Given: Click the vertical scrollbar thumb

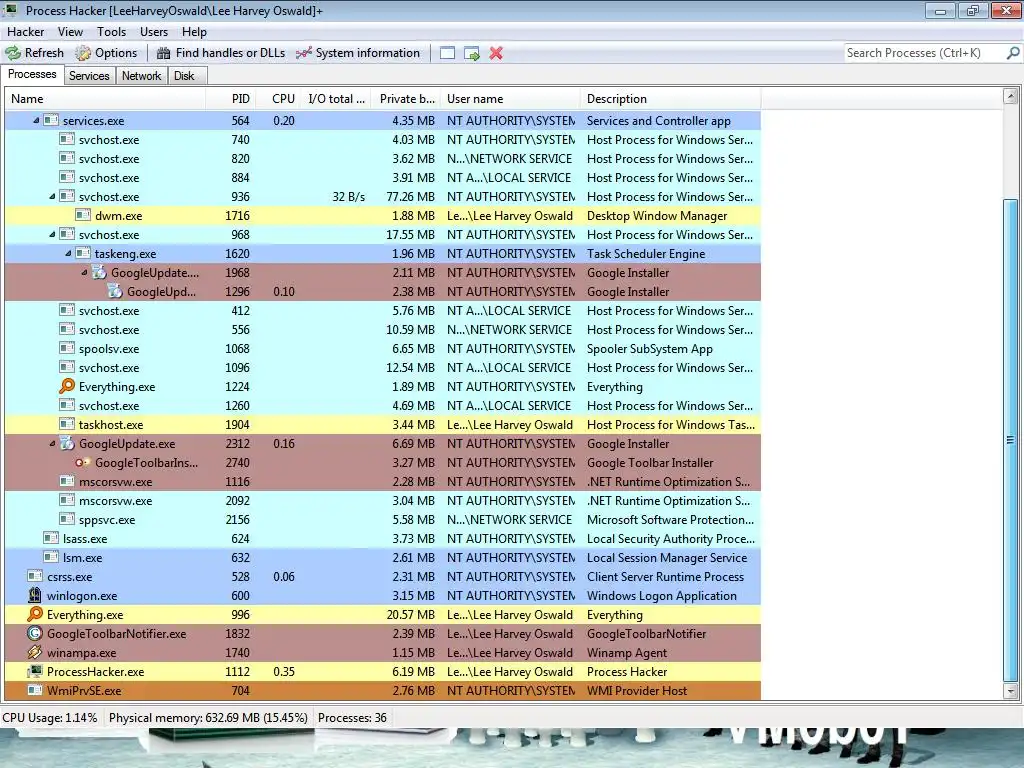Looking at the screenshot, I should (x=1010, y=440).
